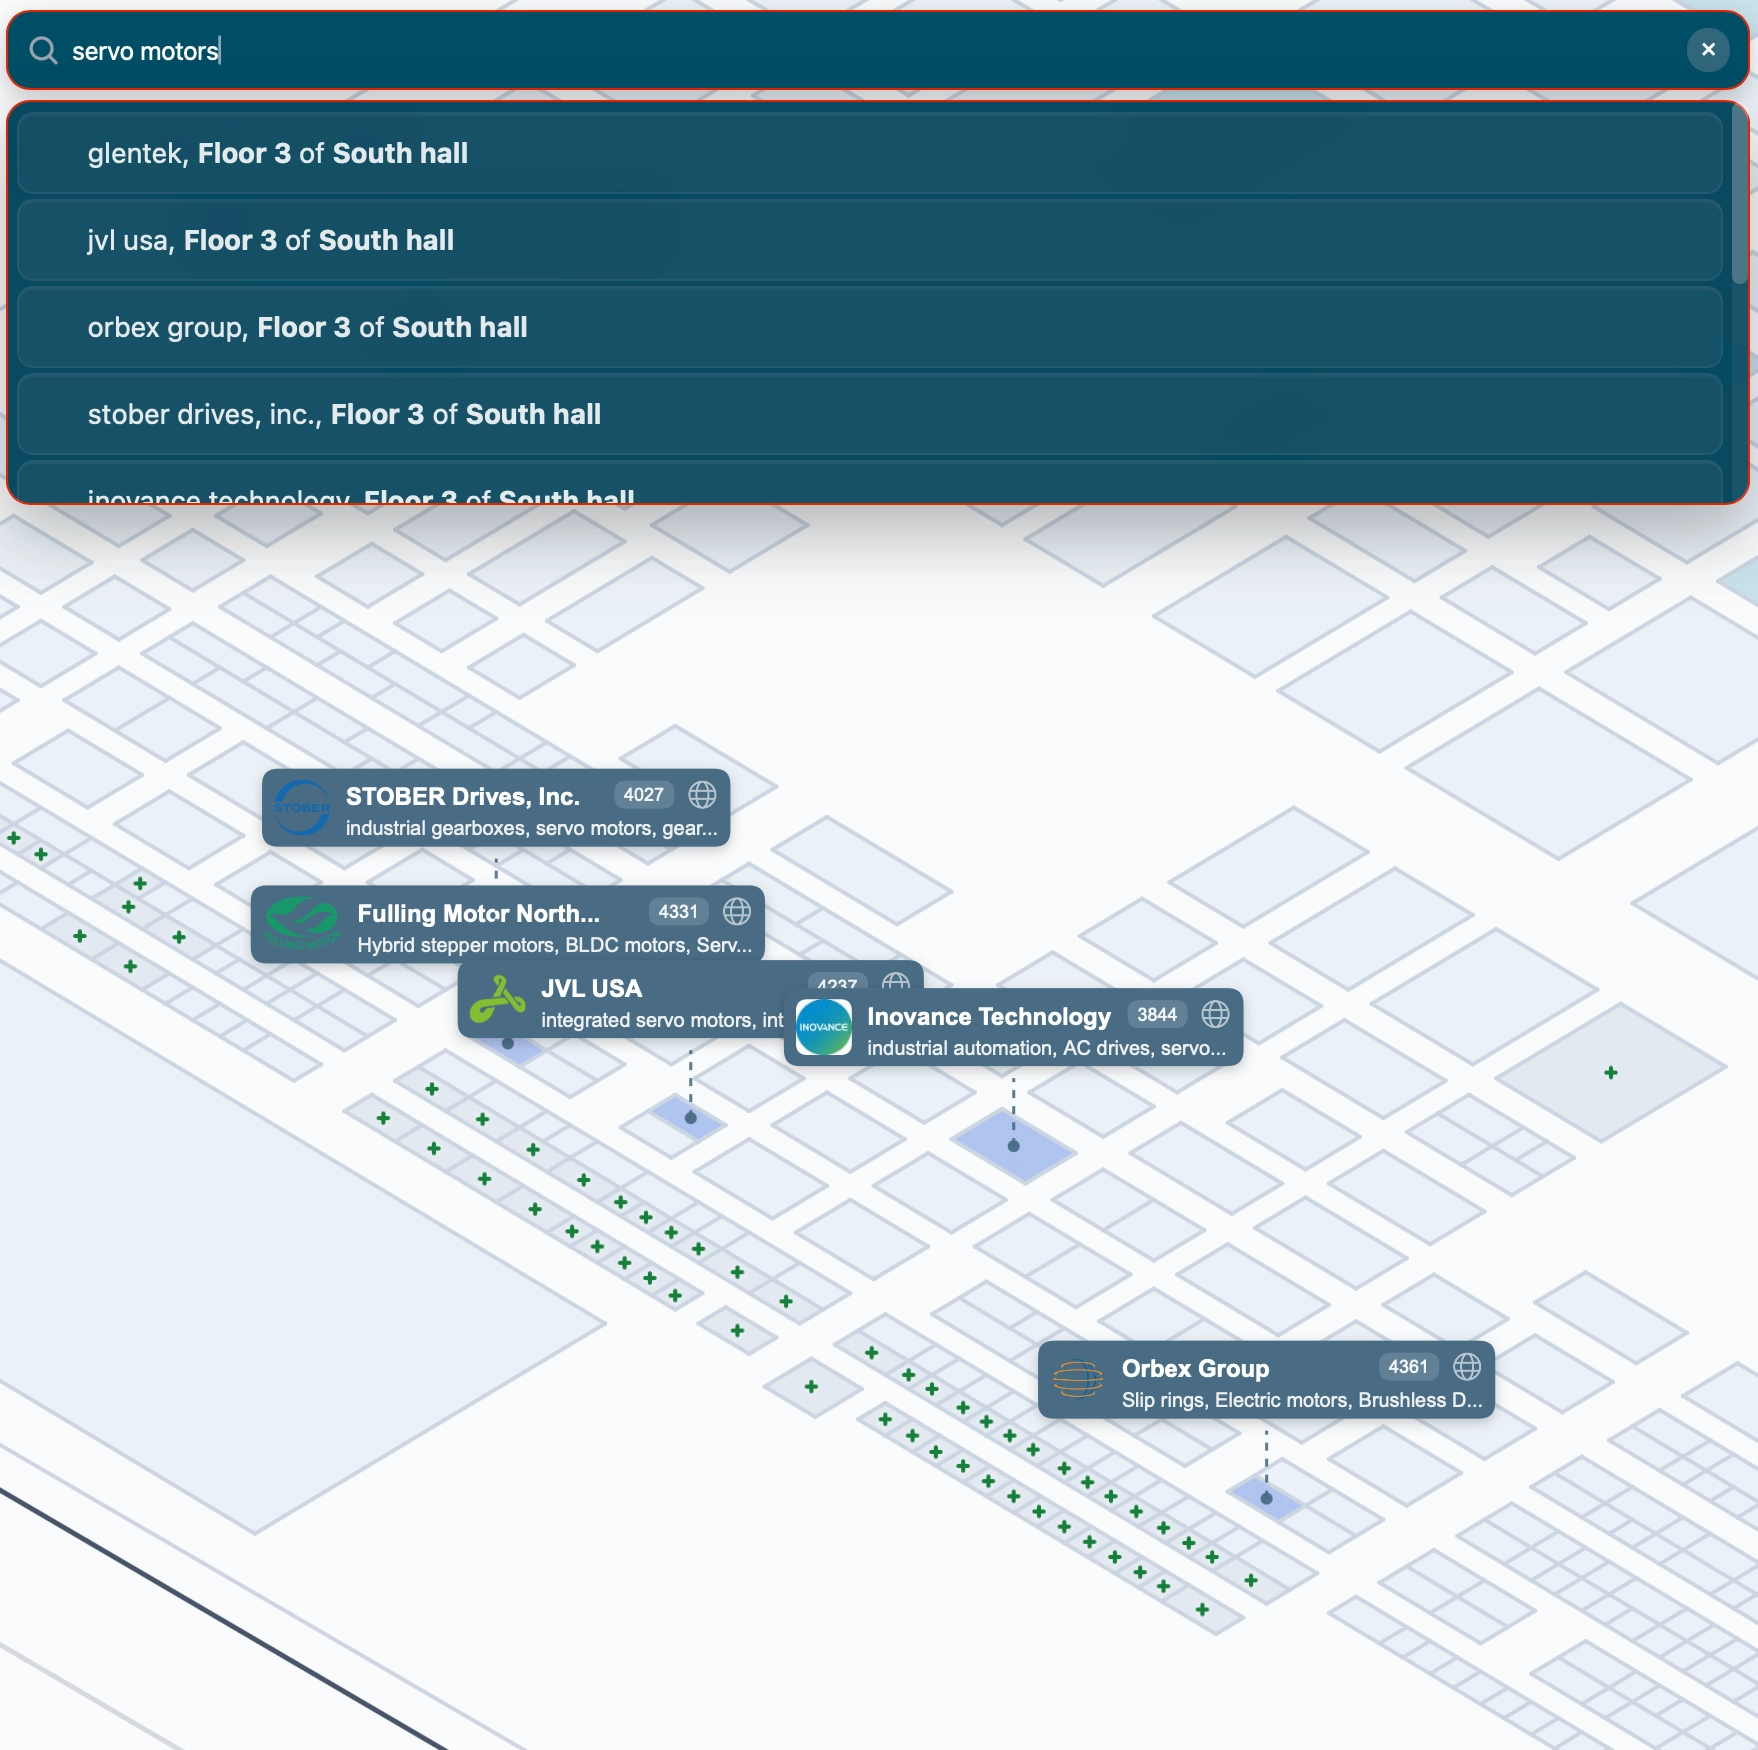This screenshot has height=1750, width=1758.
Task: Click the search results scrollbar
Action: [1740, 195]
